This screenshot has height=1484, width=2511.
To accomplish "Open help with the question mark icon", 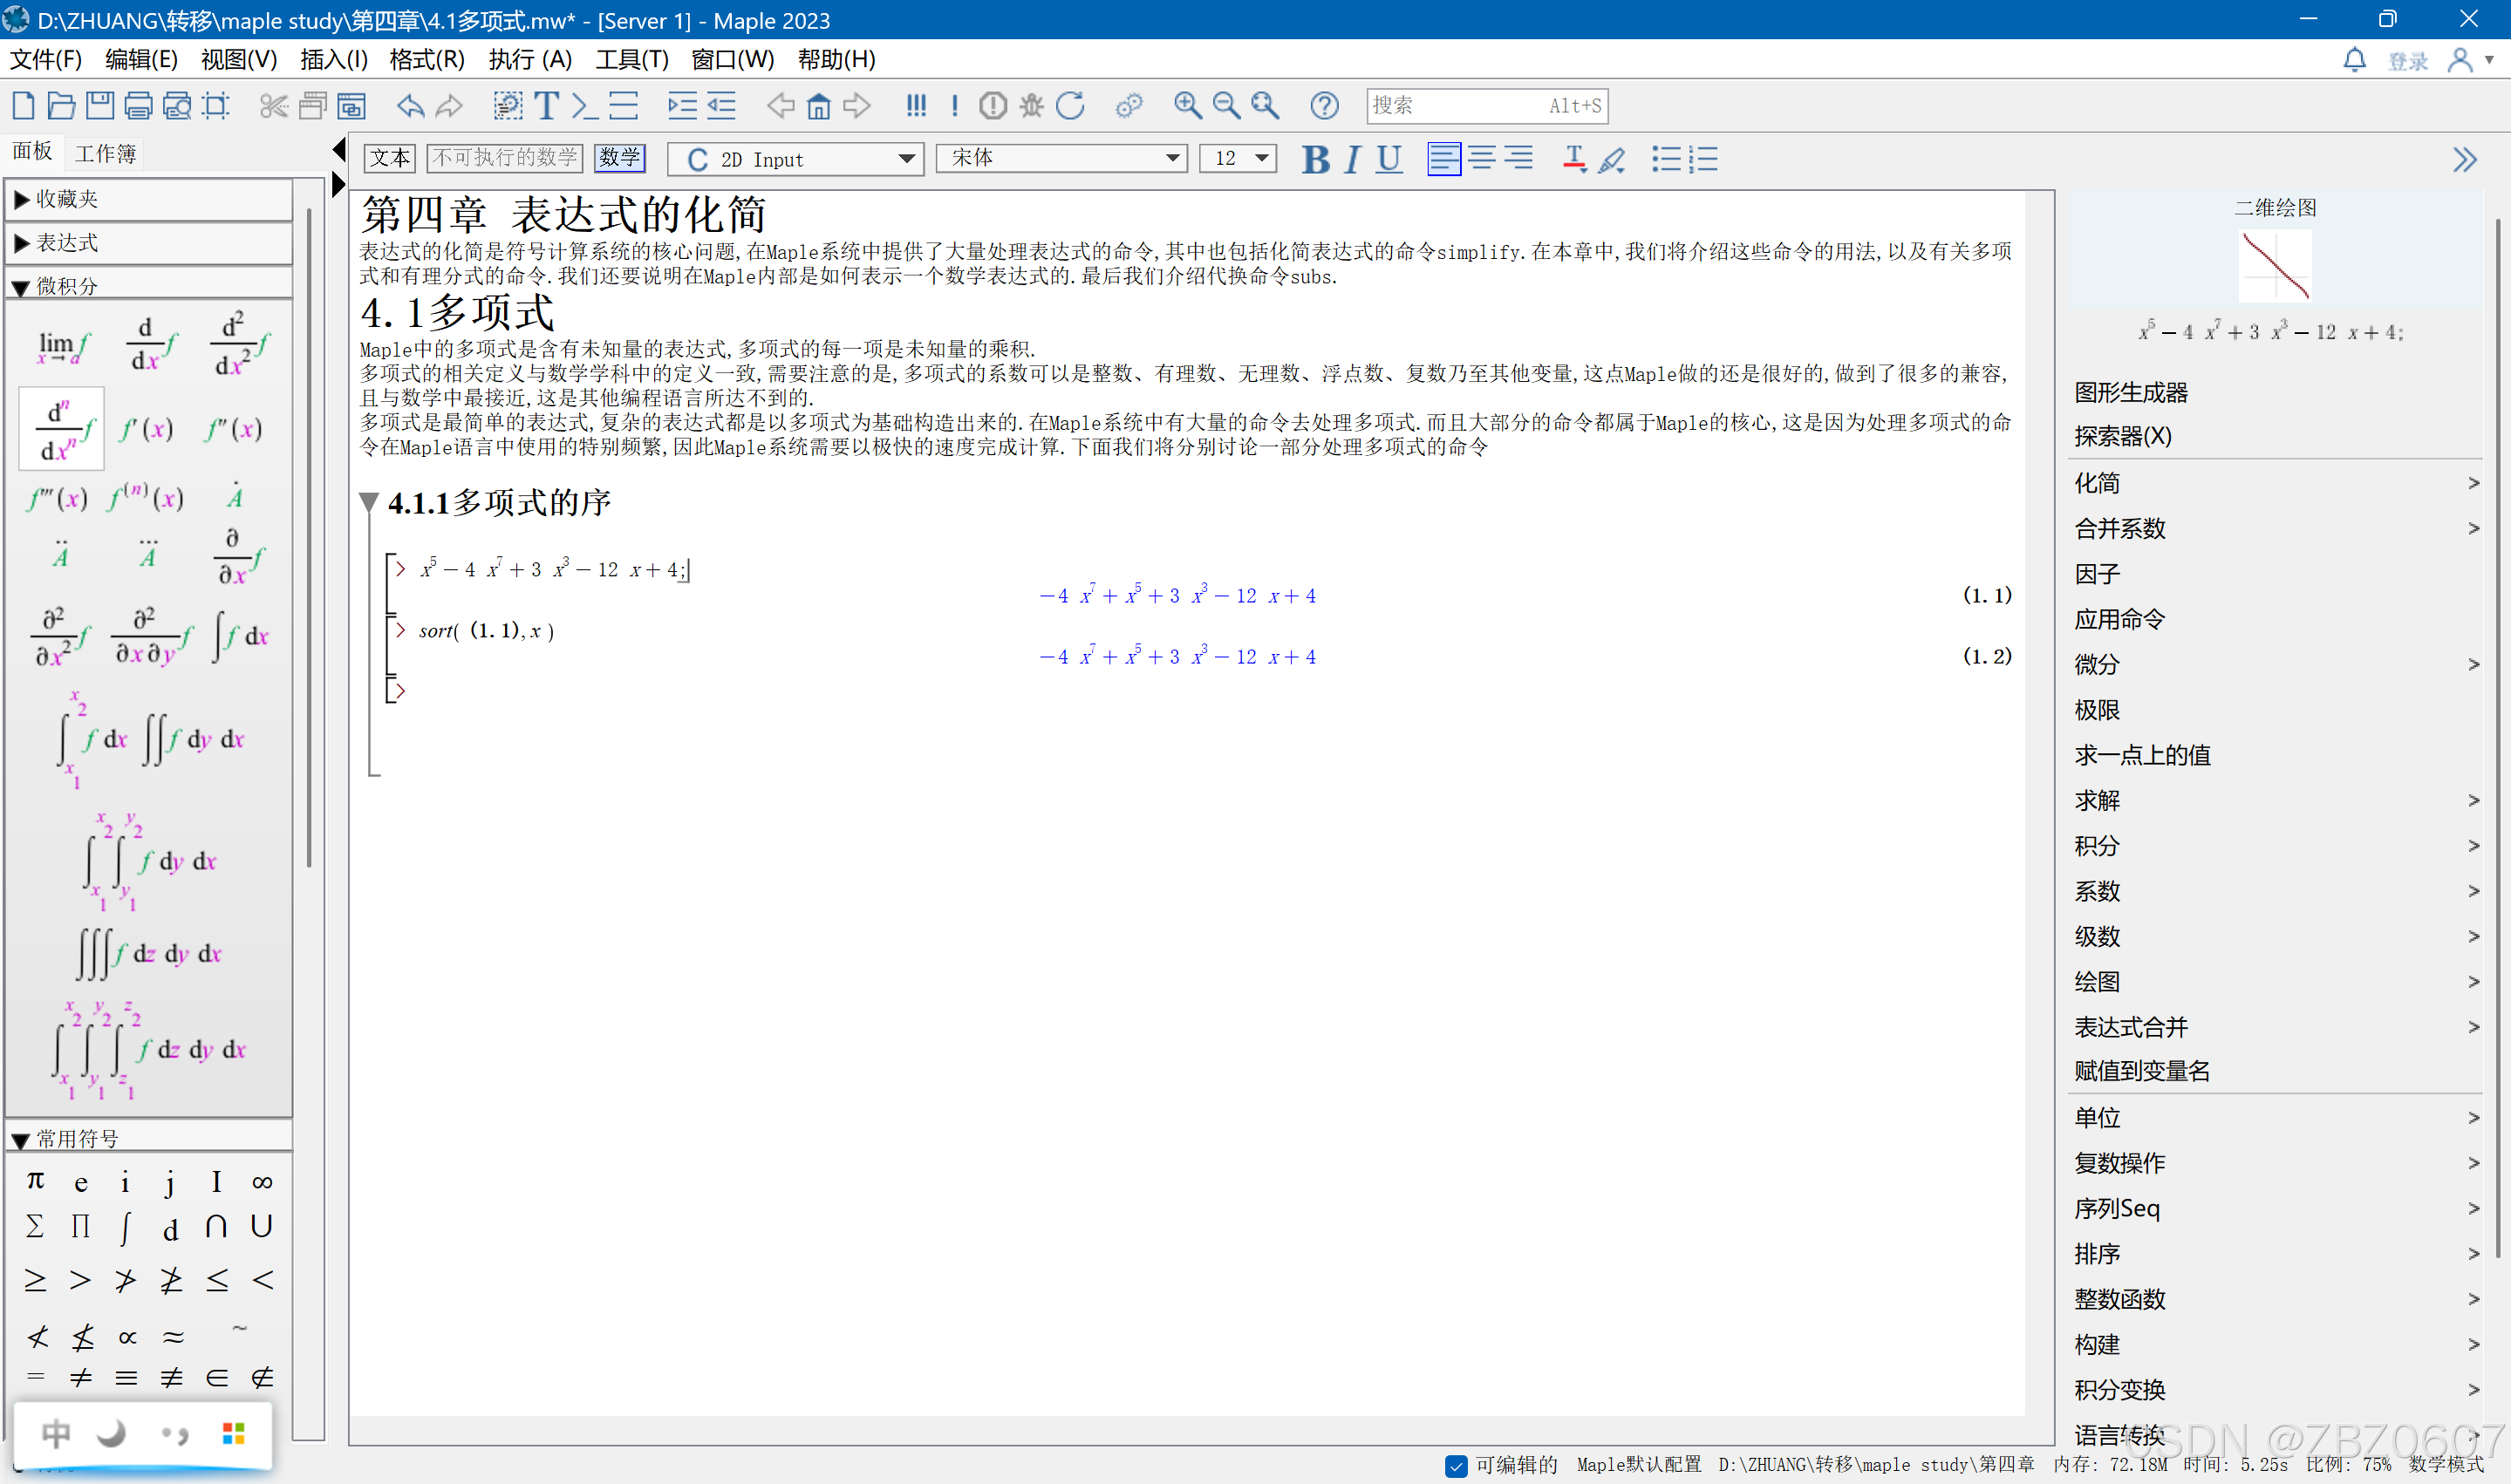I will coord(1324,105).
